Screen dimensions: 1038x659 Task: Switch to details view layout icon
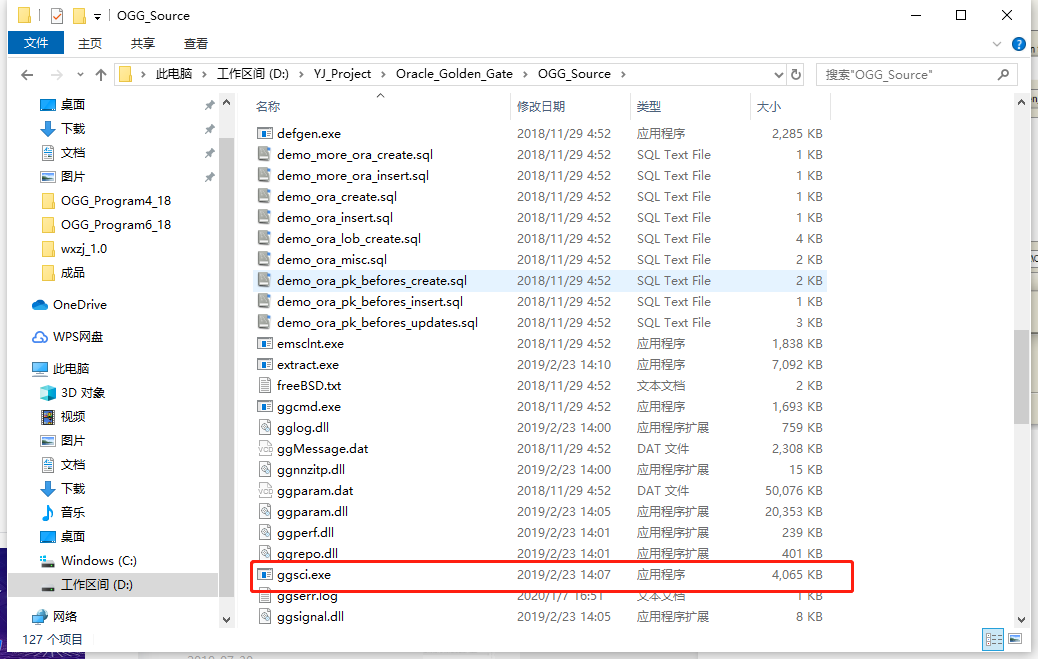[x=994, y=639]
